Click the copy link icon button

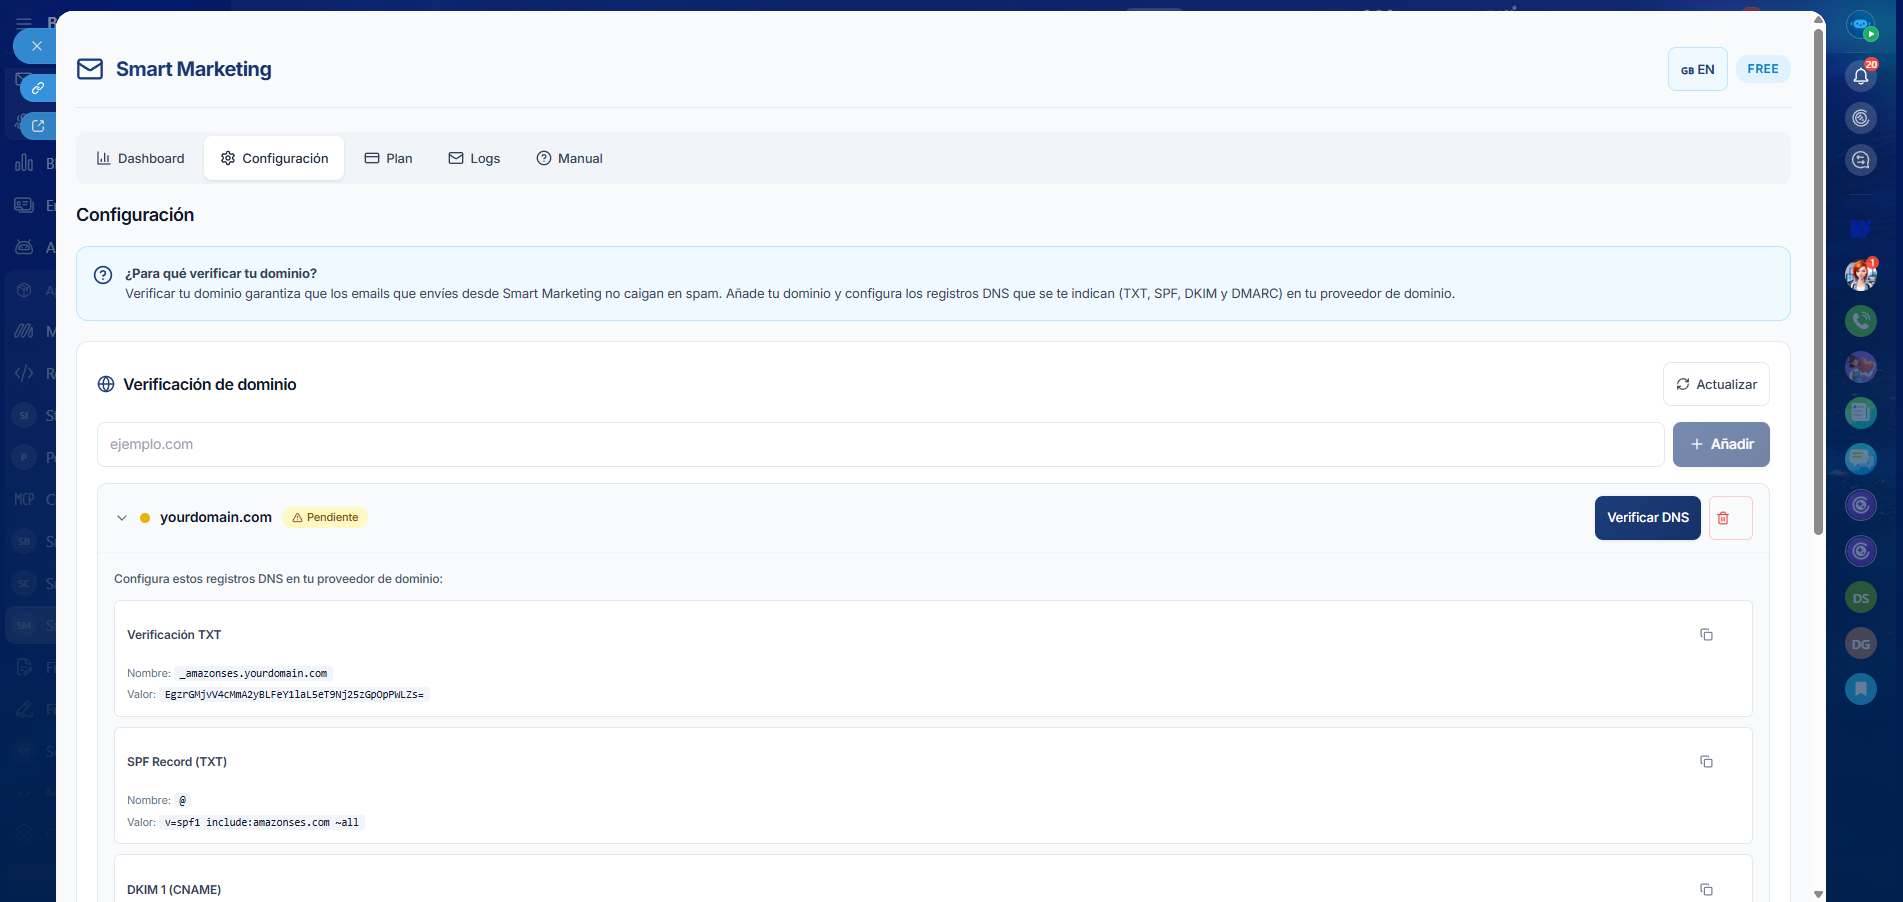click(38, 88)
